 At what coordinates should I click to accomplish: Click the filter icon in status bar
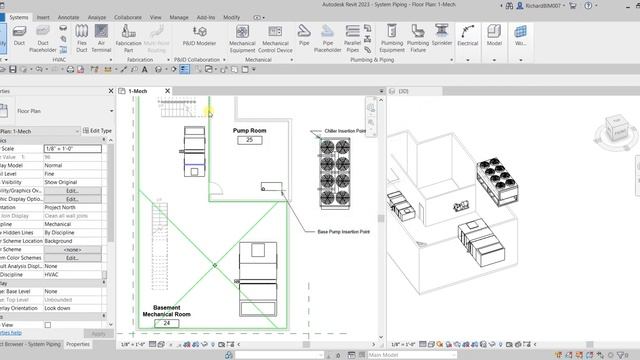pos(621,355)
